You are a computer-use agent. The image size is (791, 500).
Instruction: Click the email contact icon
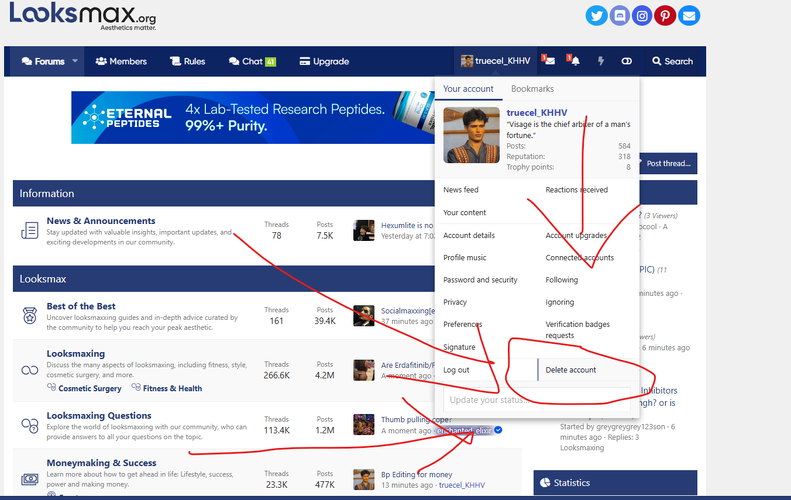pos(689,16)
